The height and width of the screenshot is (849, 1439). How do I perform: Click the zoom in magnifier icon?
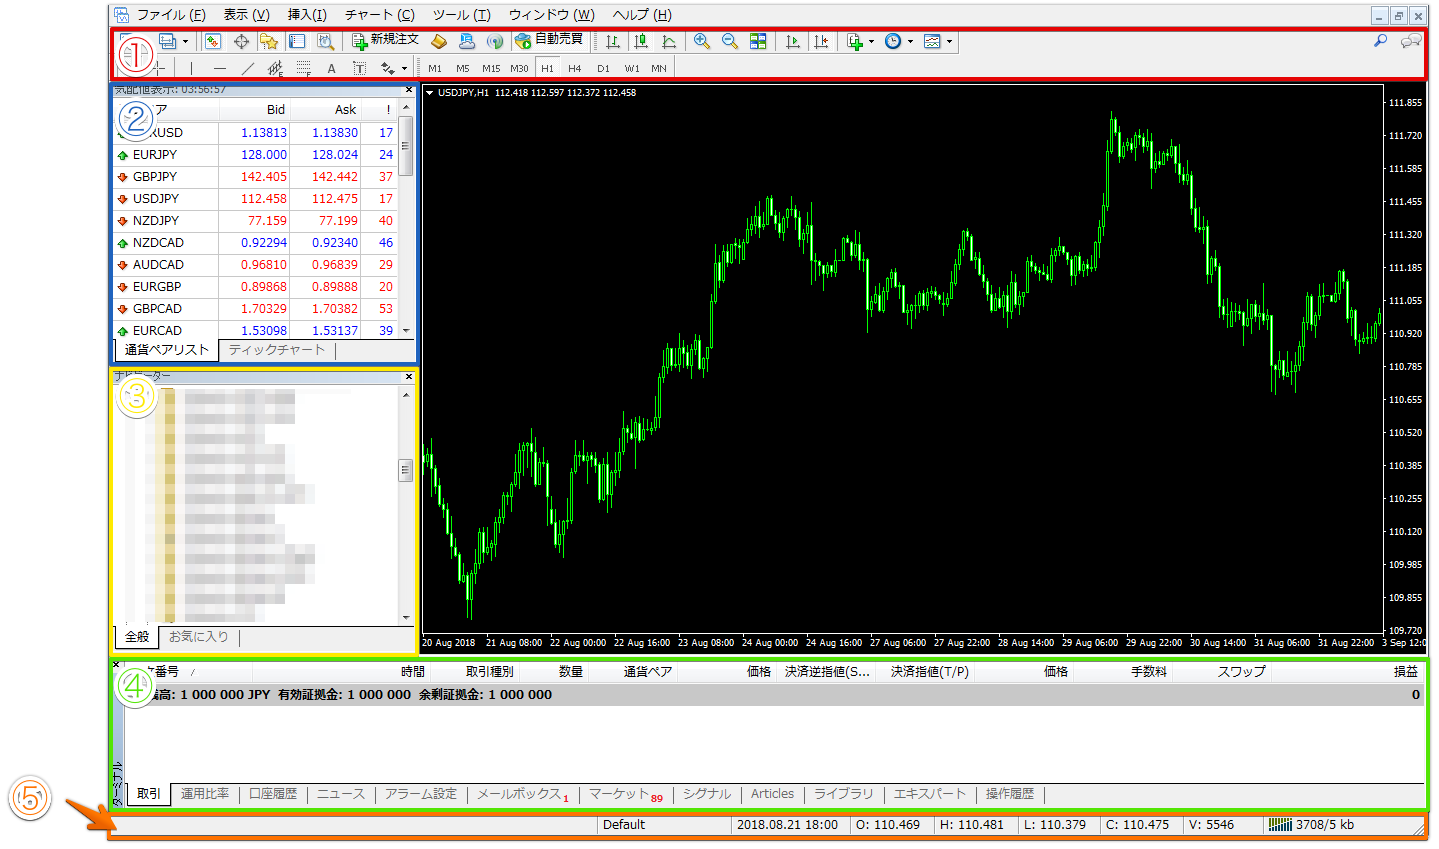[702, 41]
